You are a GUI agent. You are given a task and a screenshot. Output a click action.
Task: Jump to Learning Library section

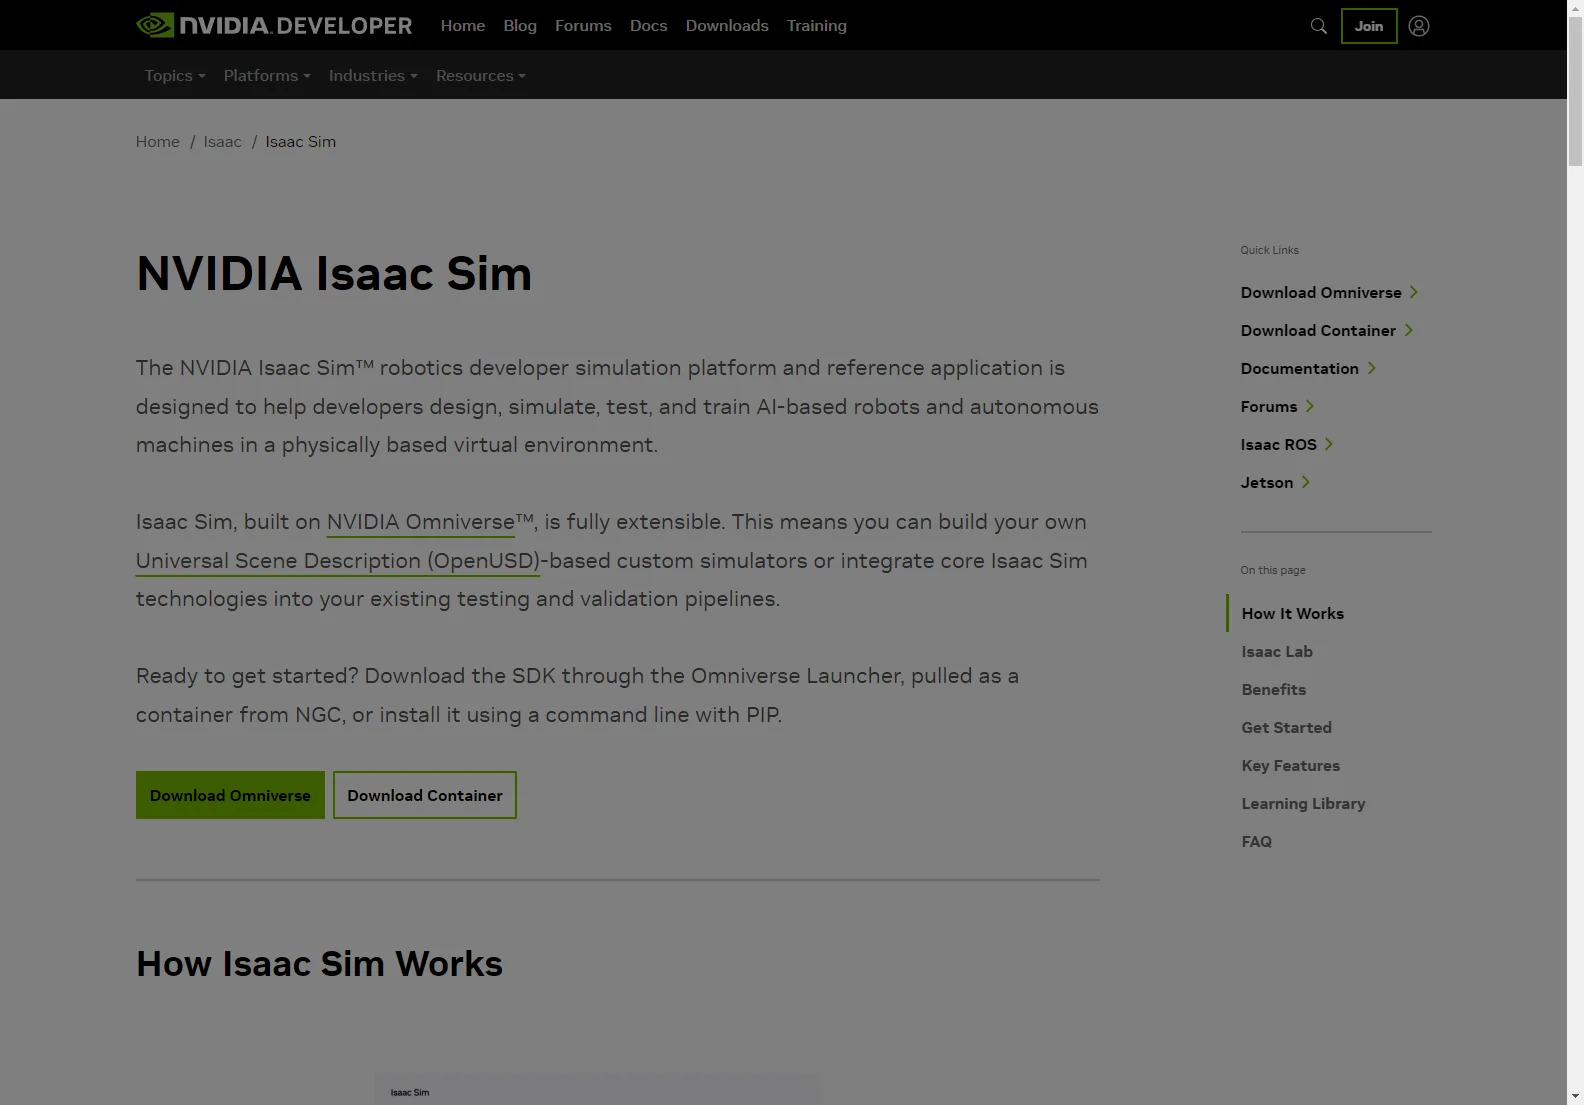(x=1303, y=803)
